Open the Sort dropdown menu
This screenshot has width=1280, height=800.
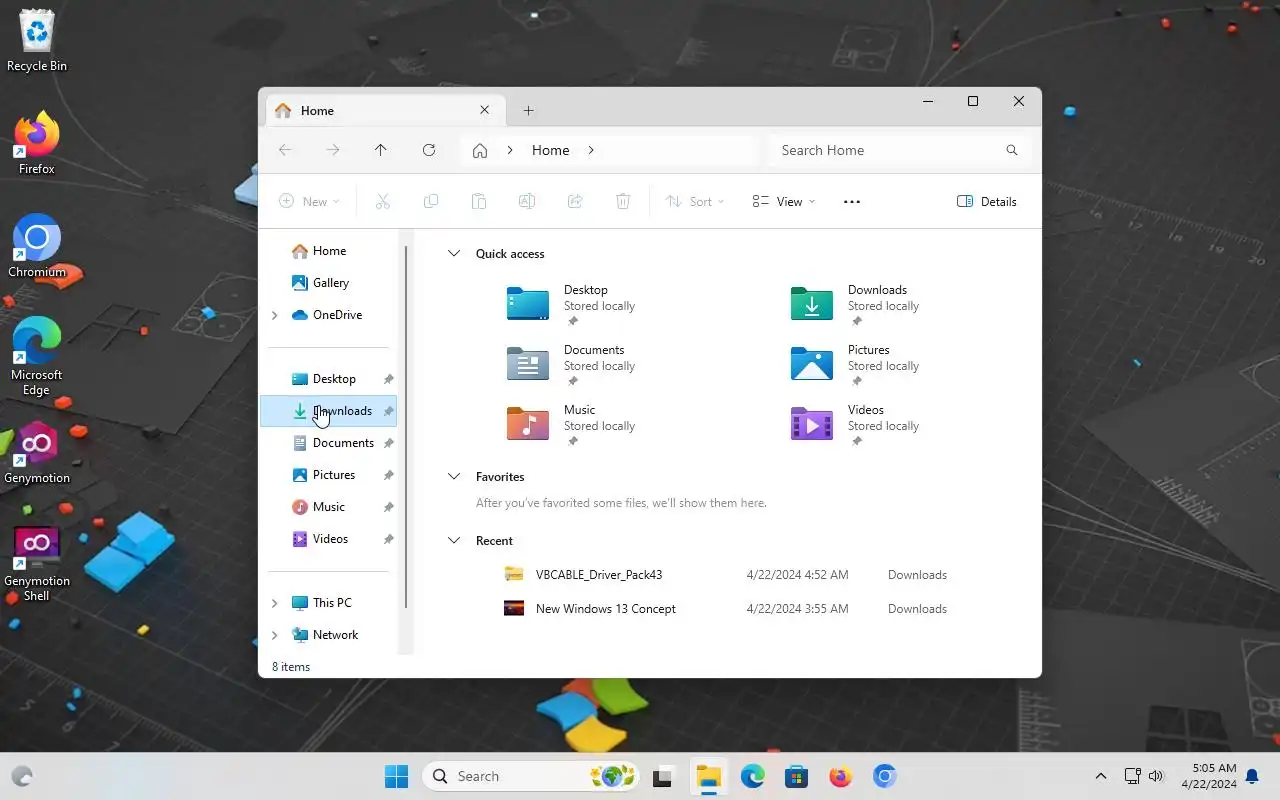point(695,201)
